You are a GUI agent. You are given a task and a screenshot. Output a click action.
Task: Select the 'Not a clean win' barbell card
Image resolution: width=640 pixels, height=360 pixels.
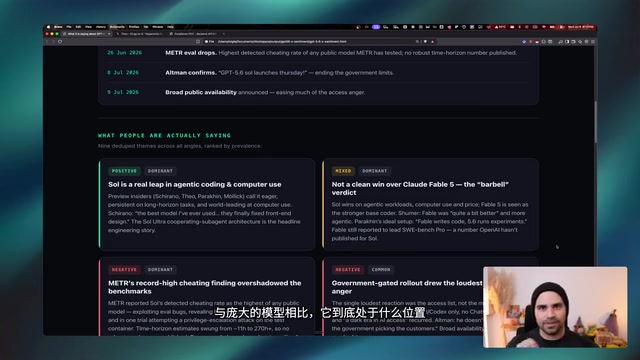click(430, 204)
